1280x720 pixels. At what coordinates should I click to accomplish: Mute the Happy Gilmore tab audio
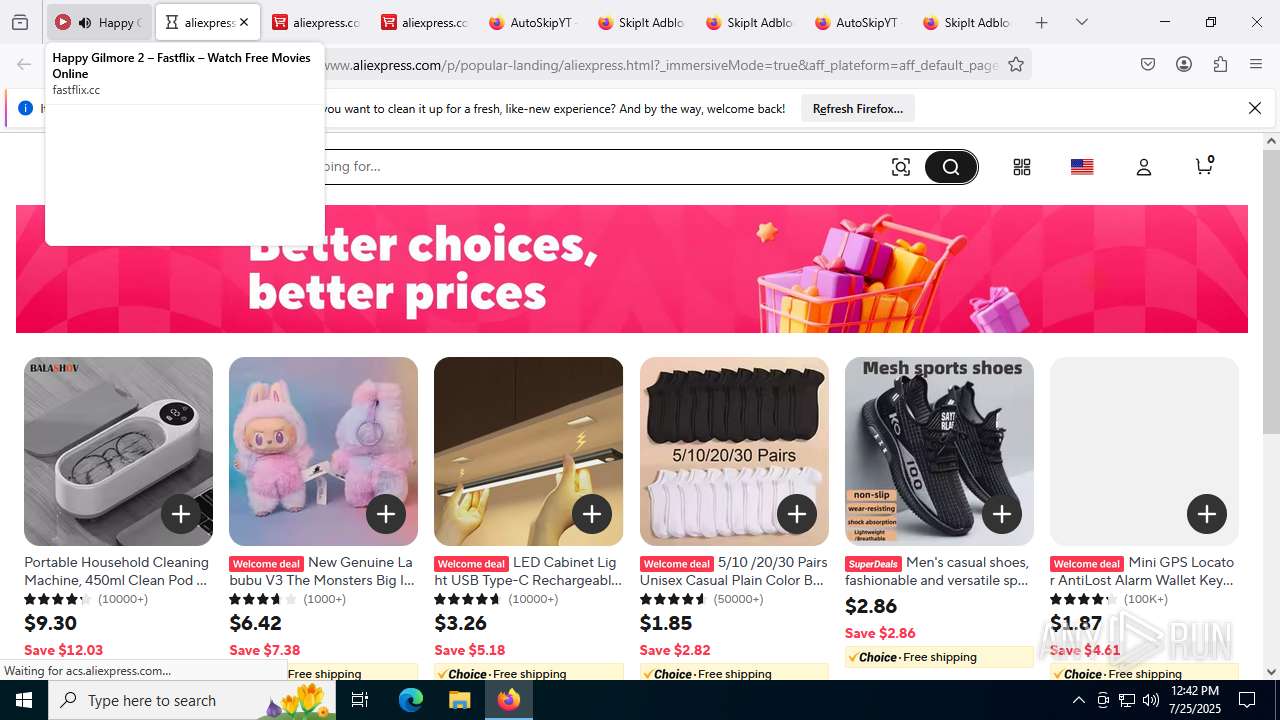(x=85, y=22)
